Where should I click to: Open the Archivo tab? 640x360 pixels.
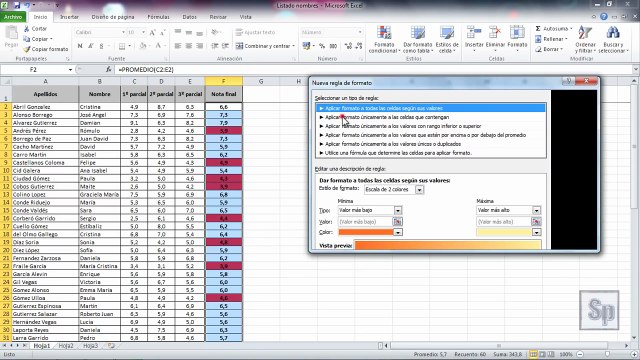click(x=13, y=17)
